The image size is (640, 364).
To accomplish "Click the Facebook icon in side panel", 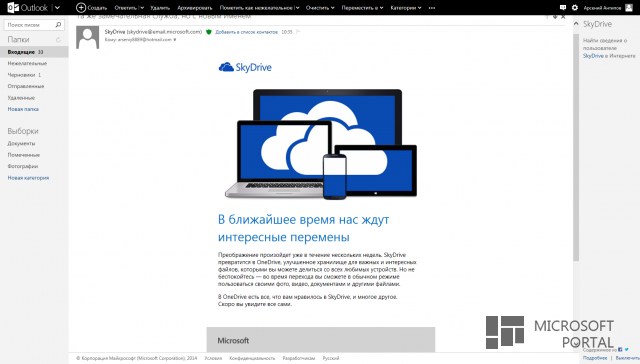I will point(620,349).
